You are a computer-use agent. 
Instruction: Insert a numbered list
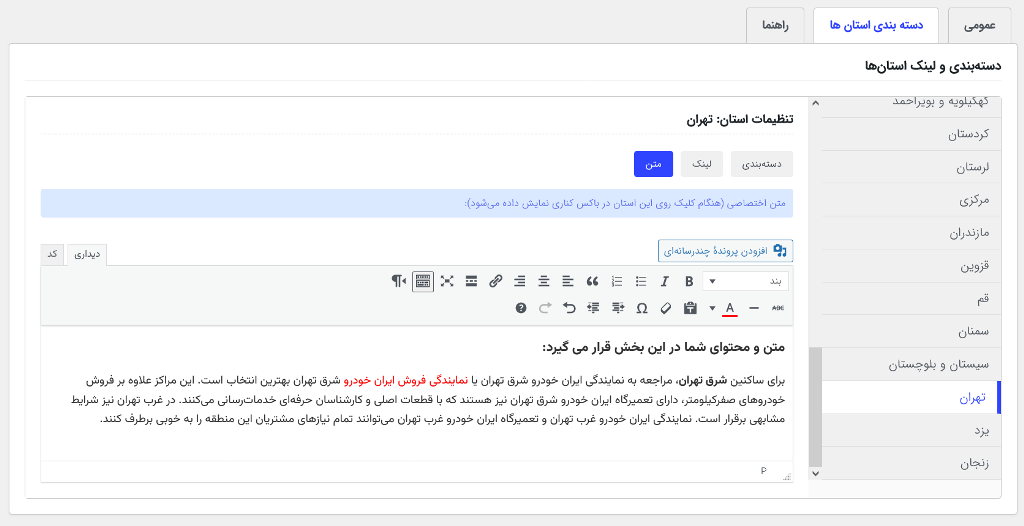tap(617, 282)
